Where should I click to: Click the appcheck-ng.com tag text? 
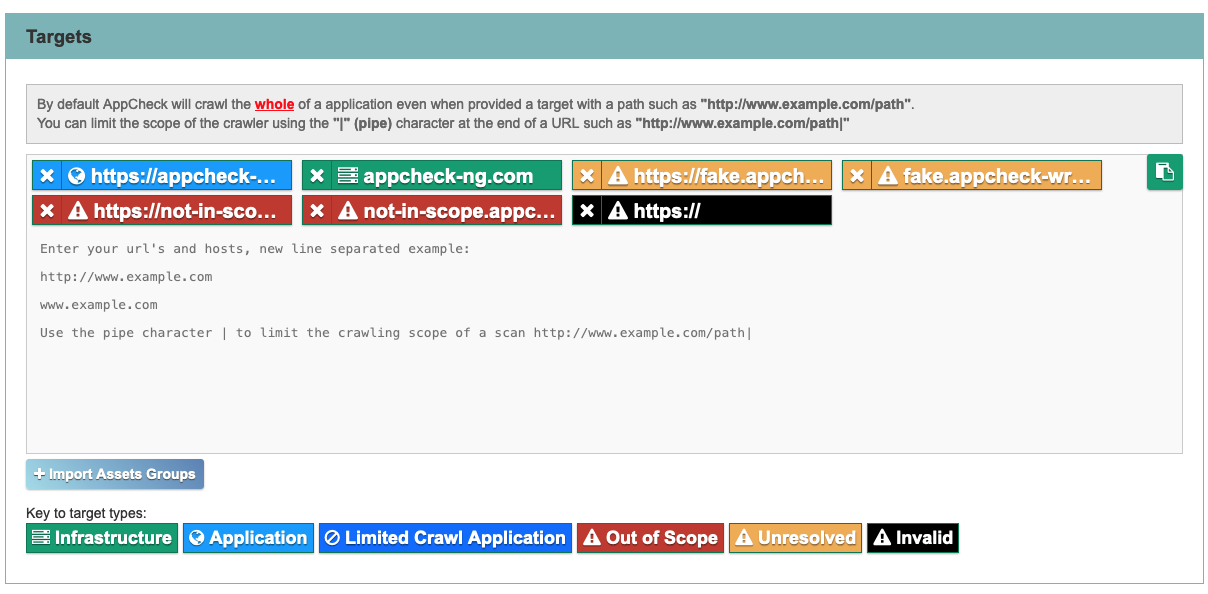[x=448, y=176]
